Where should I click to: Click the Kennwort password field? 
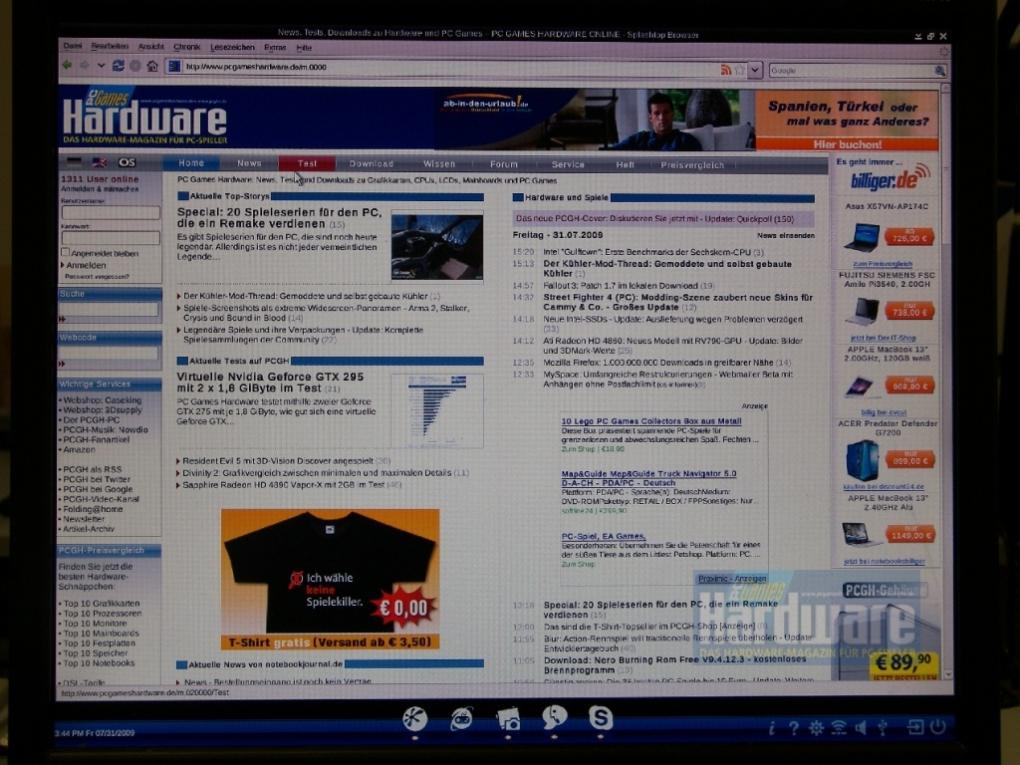click(x=111, y=237)
